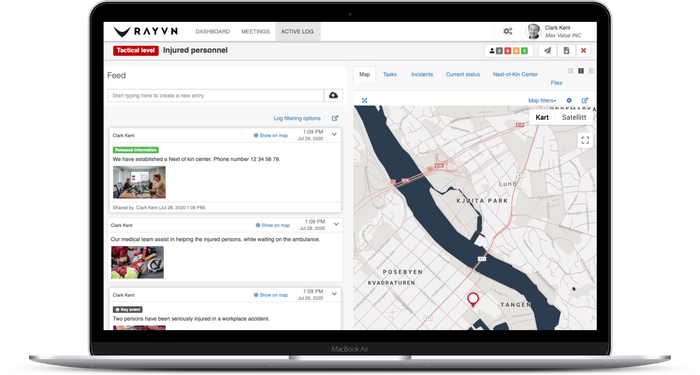Open Log filtering options link
Viewport: 700px width, 375px height.
297,118
